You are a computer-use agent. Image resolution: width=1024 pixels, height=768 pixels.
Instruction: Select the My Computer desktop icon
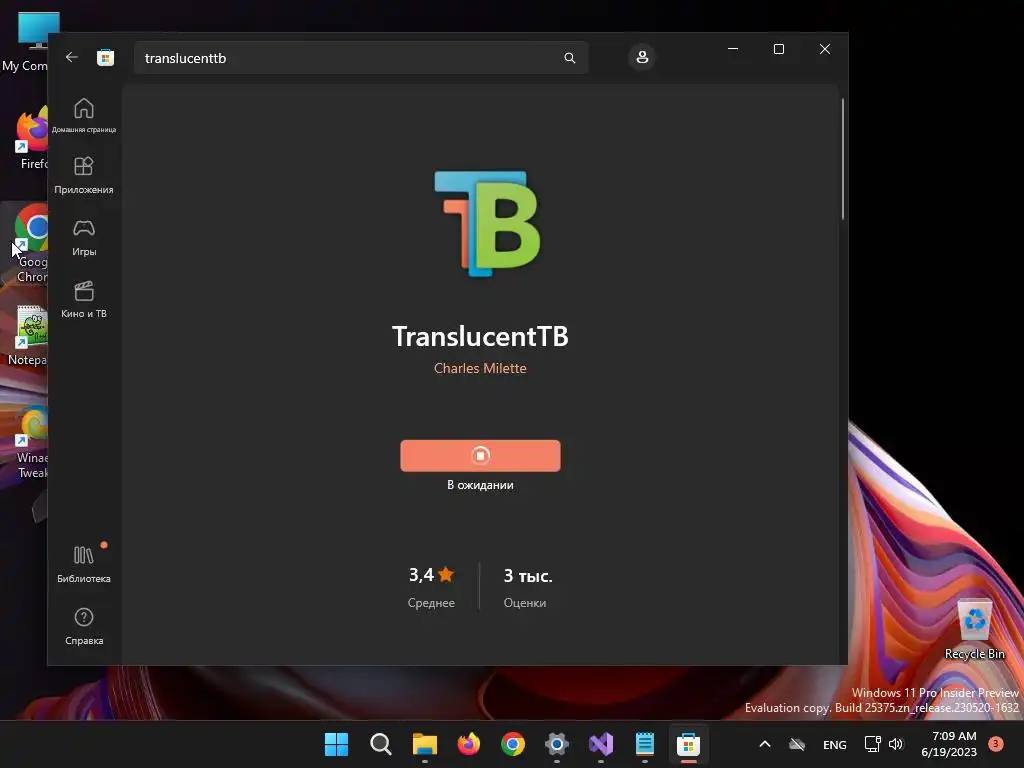[25, 42]
